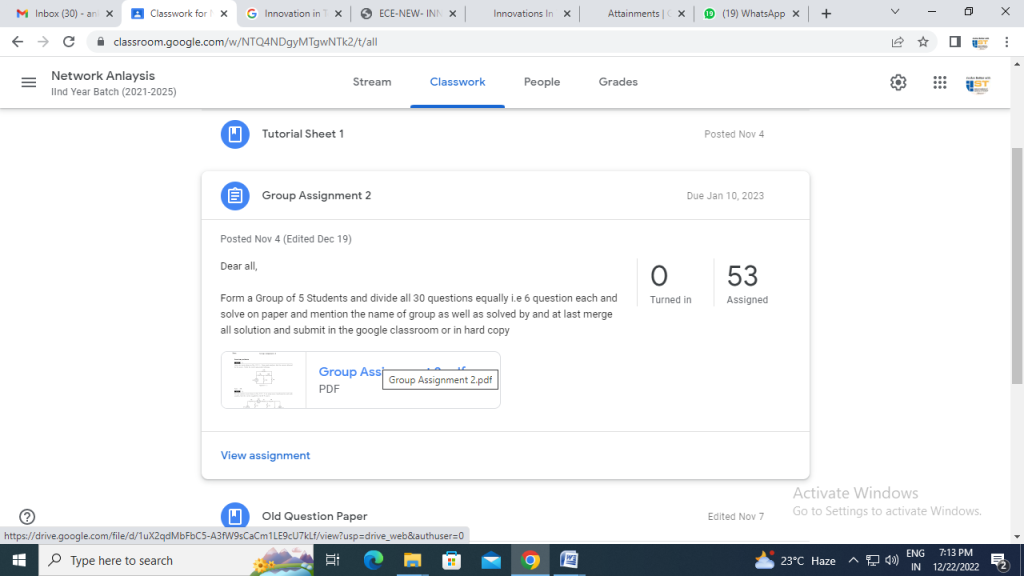
Task: Open the People tab
Action: [542, 82]
